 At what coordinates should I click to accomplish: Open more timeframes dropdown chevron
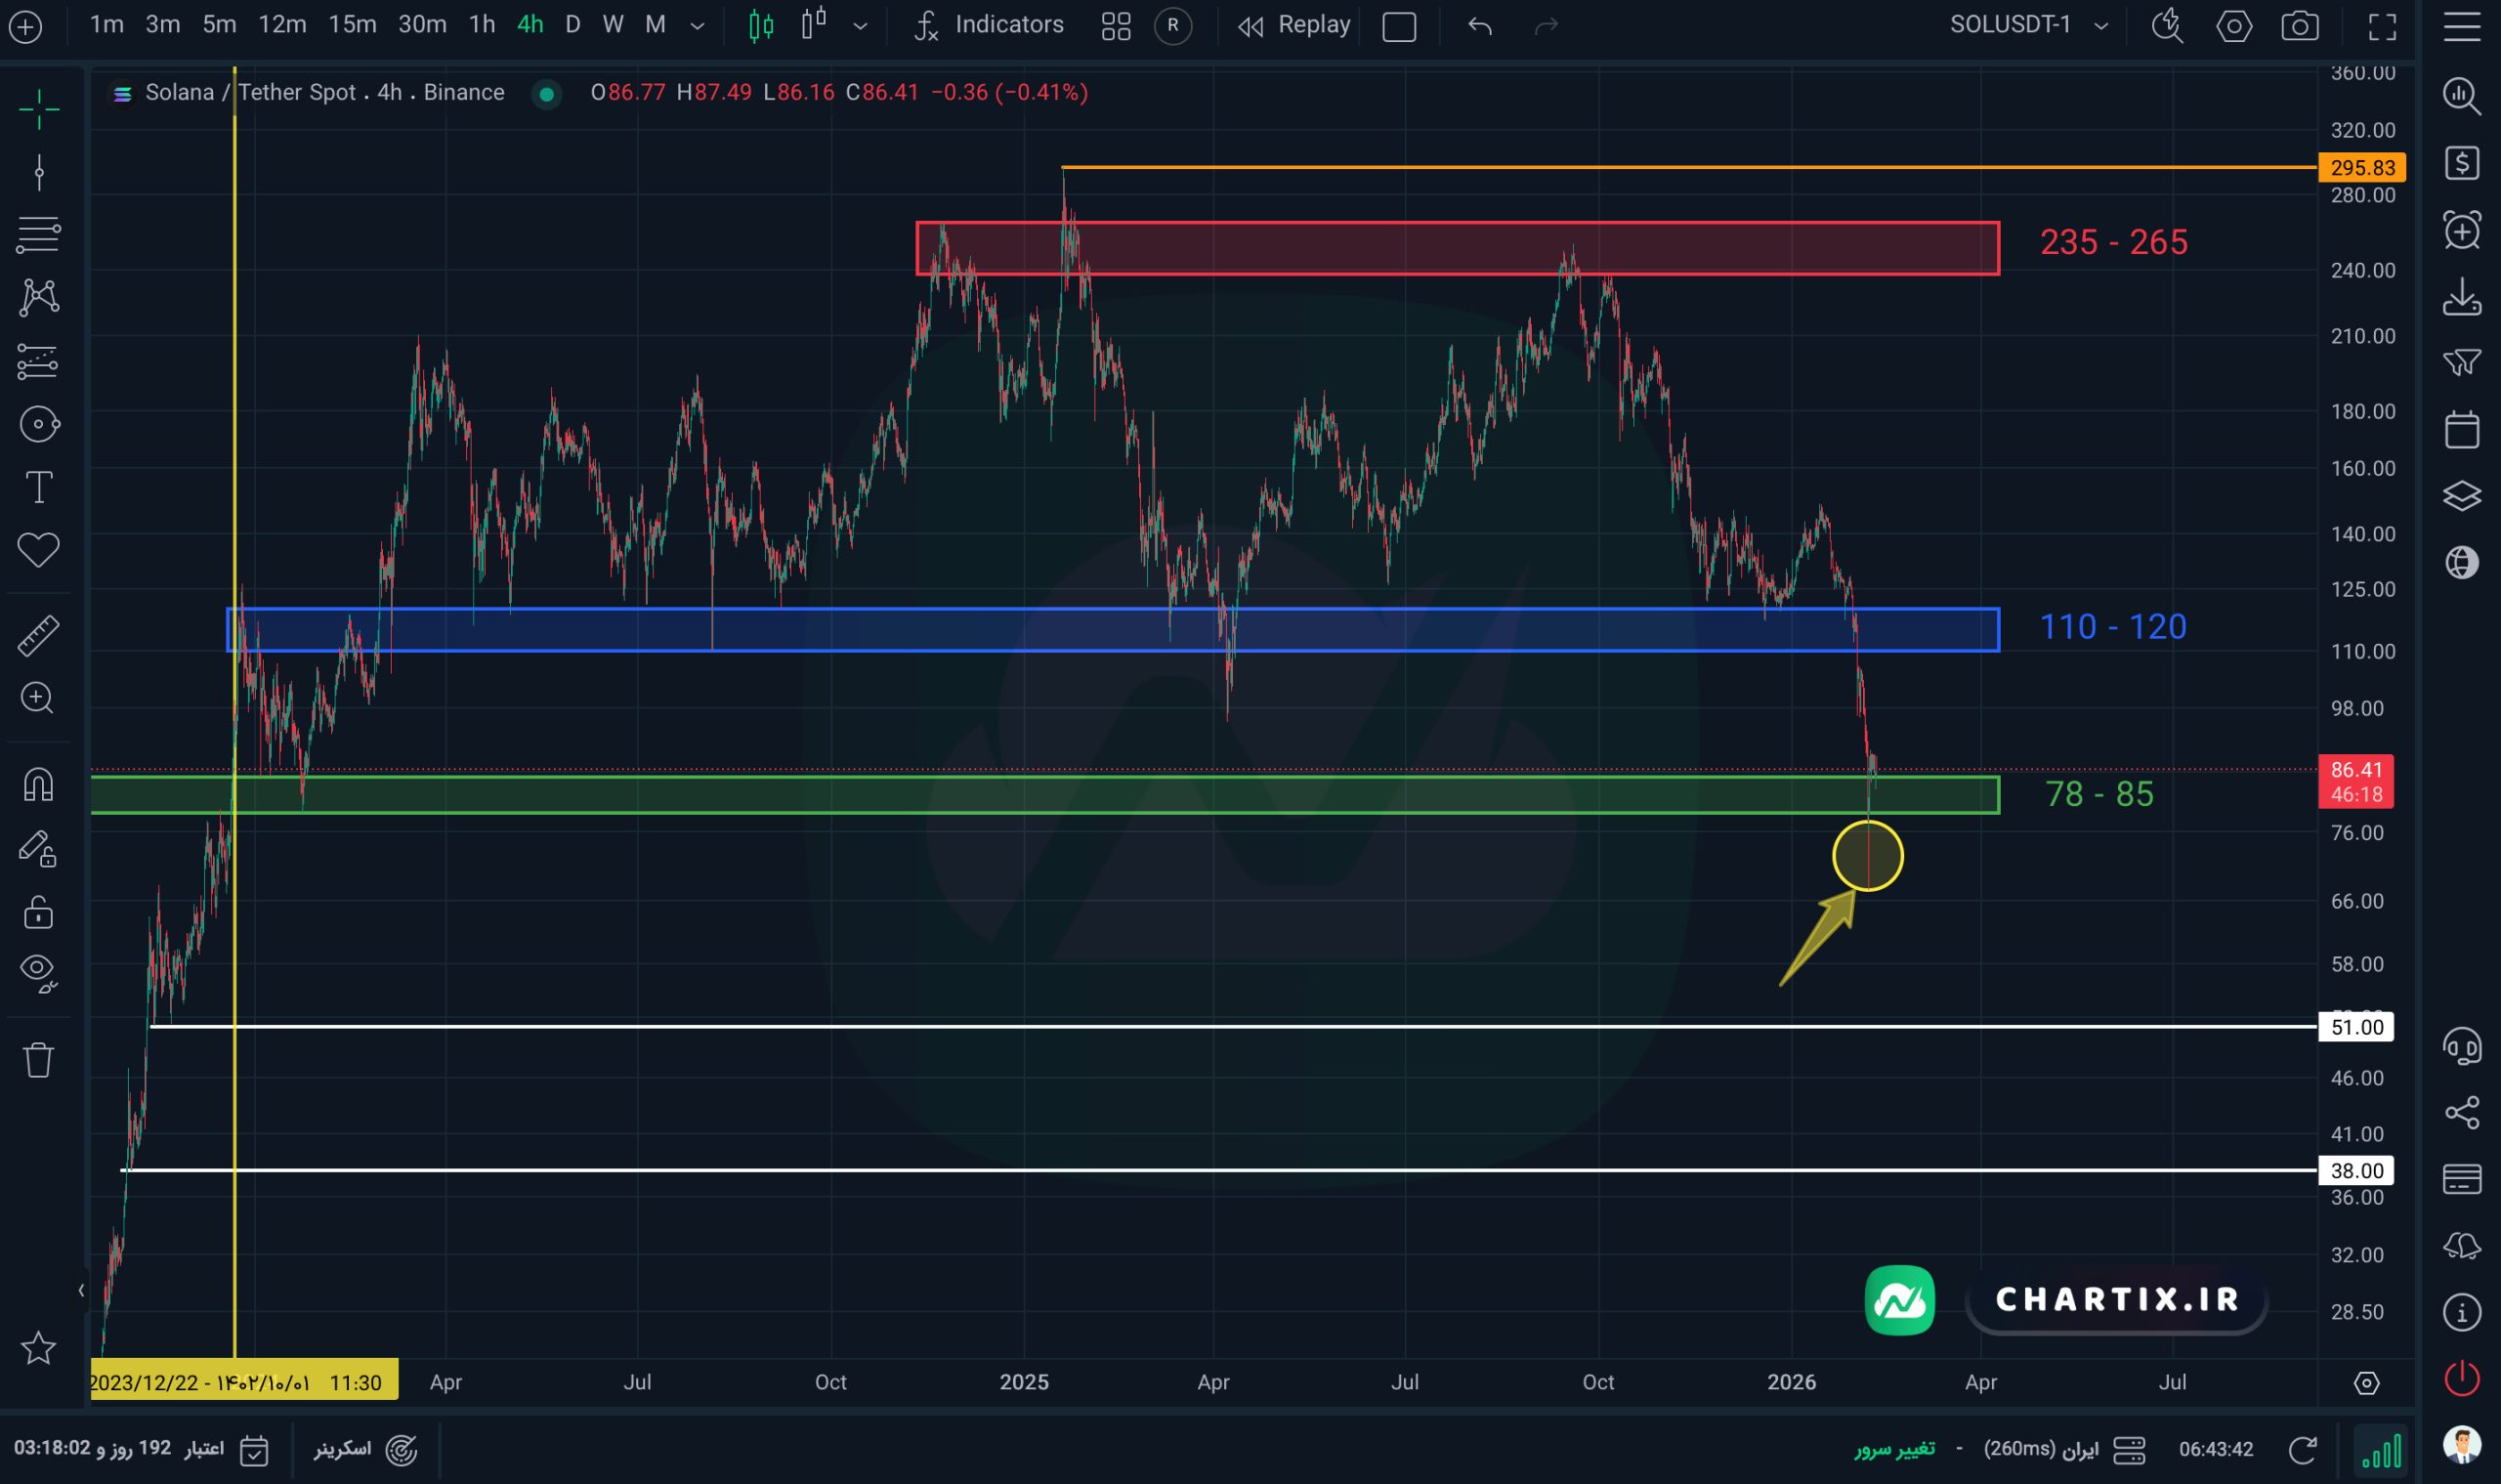click(697, 26)
